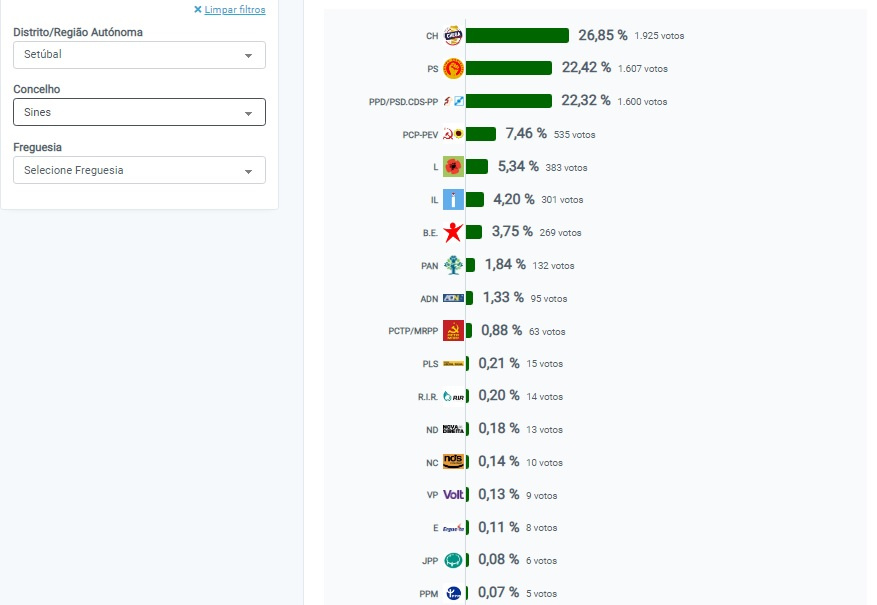Click the IL party blue logo
The image size is (877, 605).
pyautogui.click(x=453, y=200)
